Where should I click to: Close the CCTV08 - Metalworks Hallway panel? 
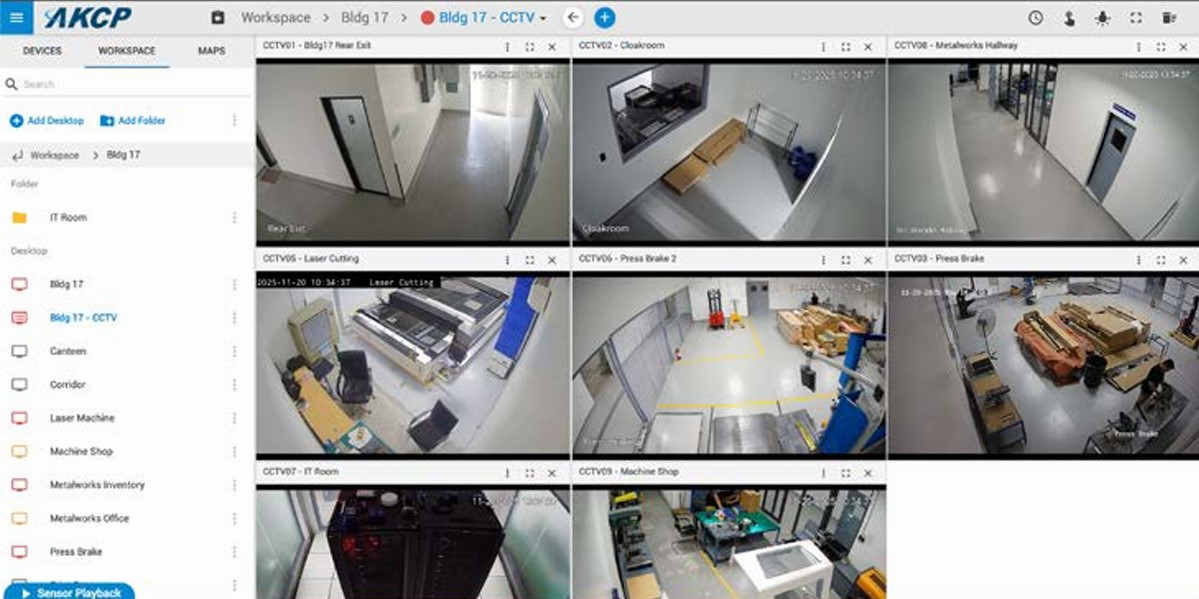1184,47
